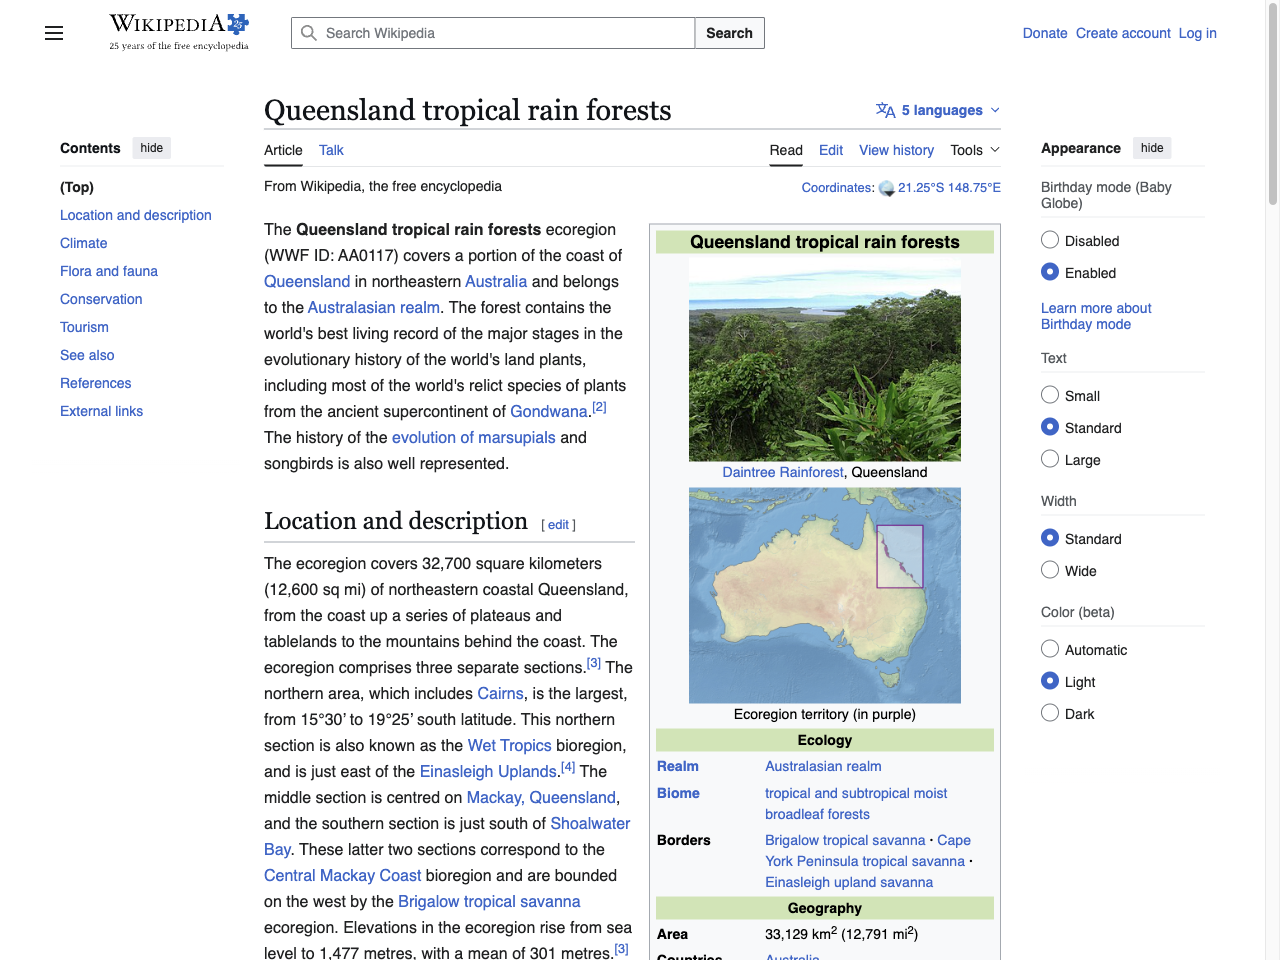This screenshot has height=960, width=1280.
Task: Enable the Dark color scheme
Action: (x=1049, y=712)
